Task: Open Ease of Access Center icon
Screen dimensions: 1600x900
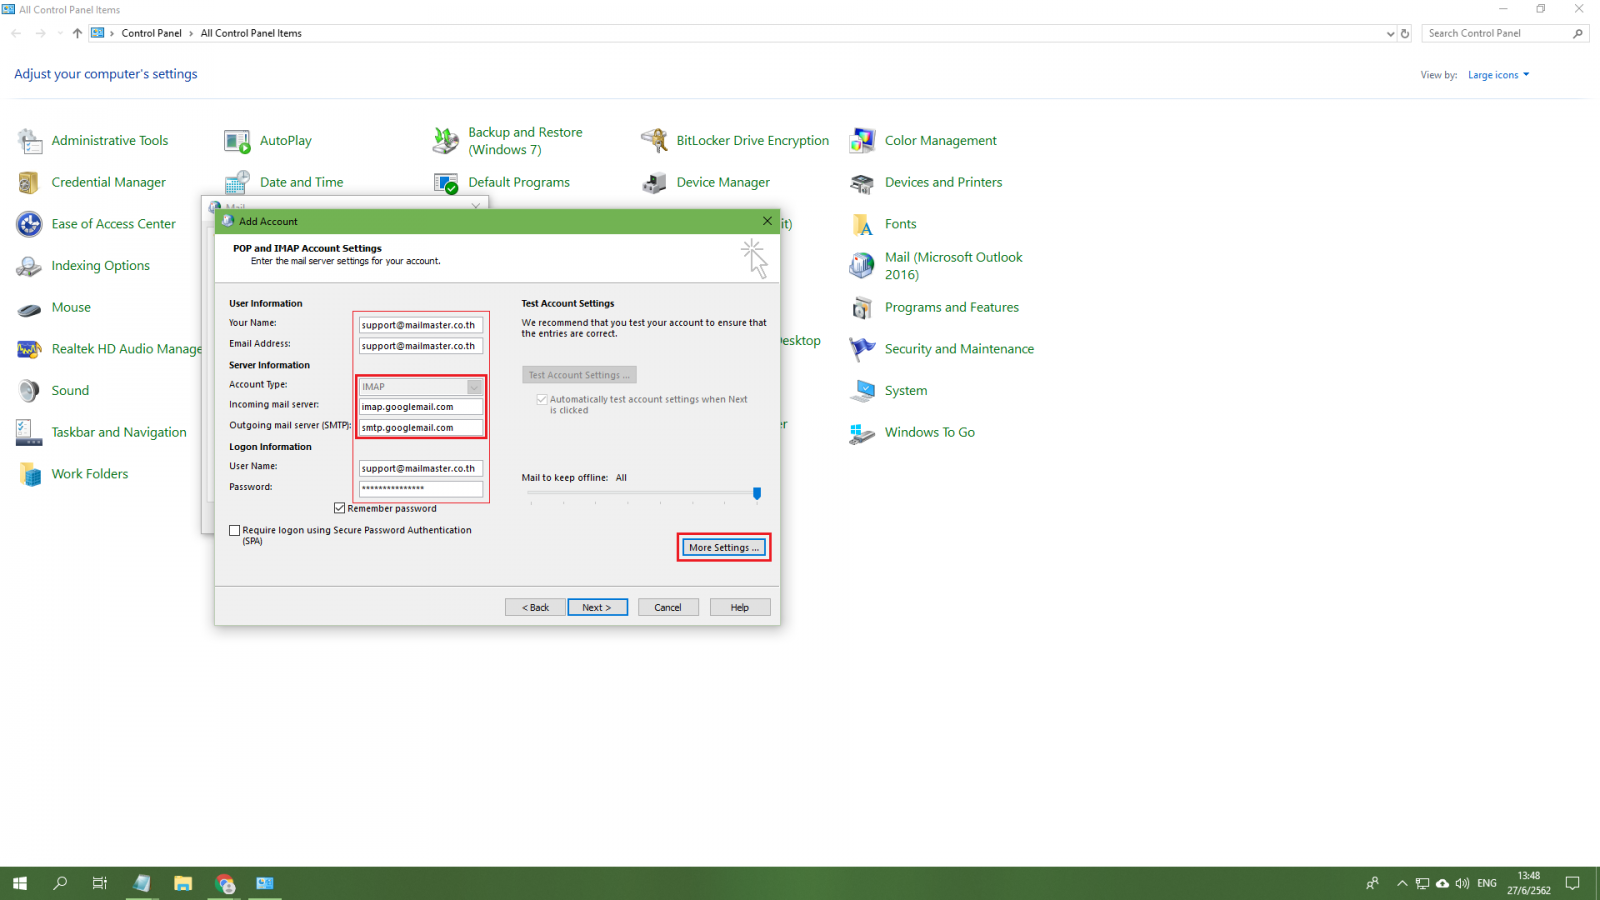Action: click(30, 224)
